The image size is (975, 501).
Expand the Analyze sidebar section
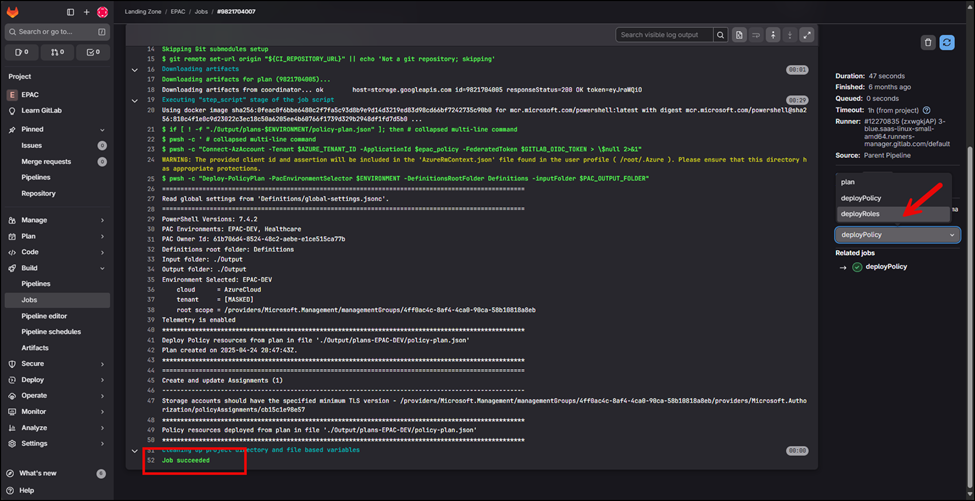[x=57, y=428]
